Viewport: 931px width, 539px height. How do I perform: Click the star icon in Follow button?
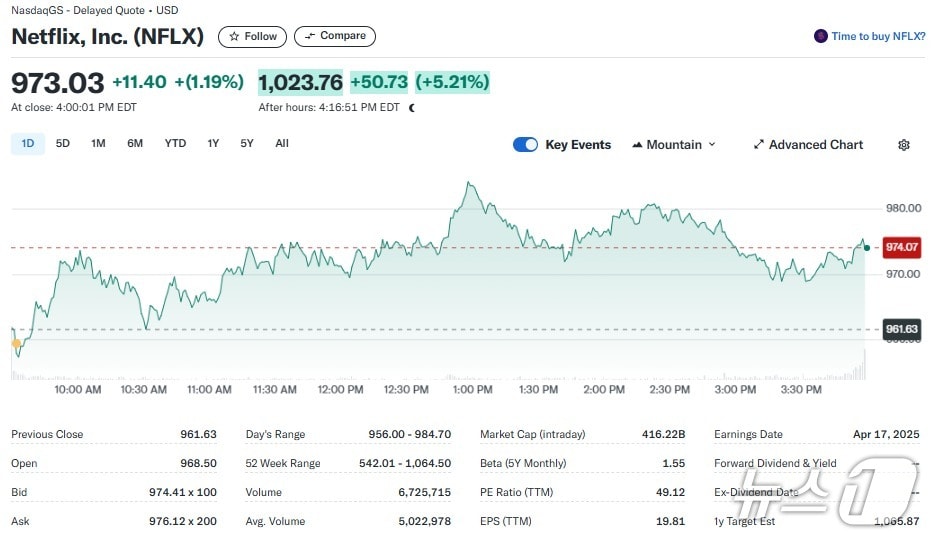(234, 36)
